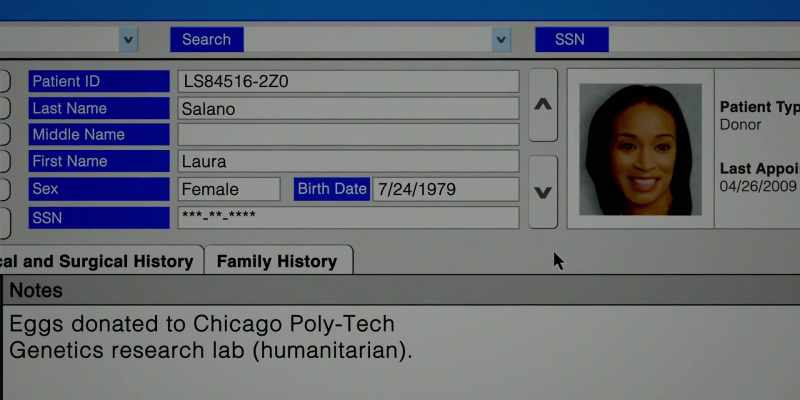Image resolution: width=800 pixels, height=400 pixels.
Task: Click the Patient Type value 'Donor'
Action: coord(740,125)
